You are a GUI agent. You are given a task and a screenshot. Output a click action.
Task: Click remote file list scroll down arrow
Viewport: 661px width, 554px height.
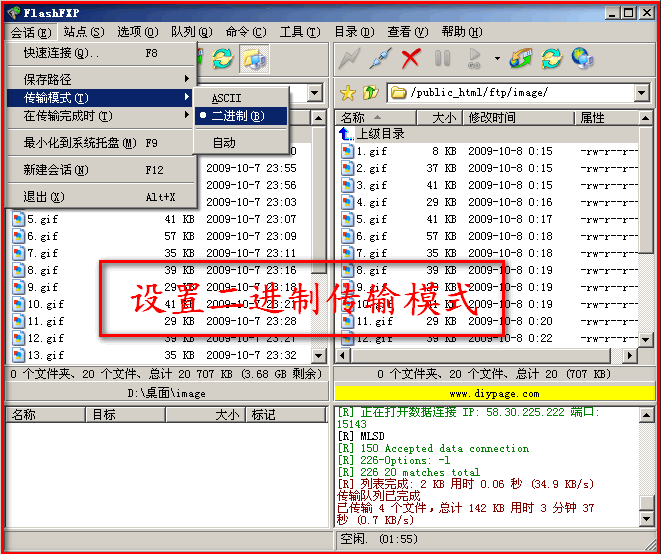645,339
